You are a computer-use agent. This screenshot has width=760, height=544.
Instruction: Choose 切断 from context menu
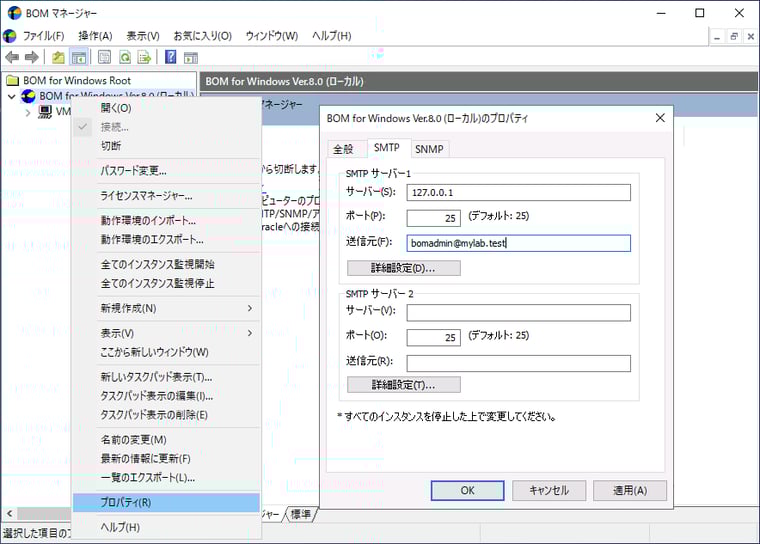(x=167, y=146)
